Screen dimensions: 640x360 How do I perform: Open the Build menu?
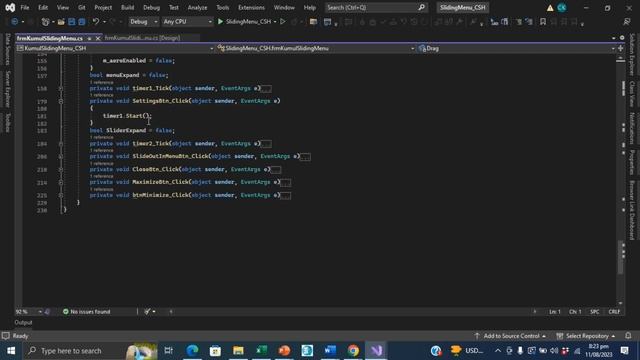[127, 7]
